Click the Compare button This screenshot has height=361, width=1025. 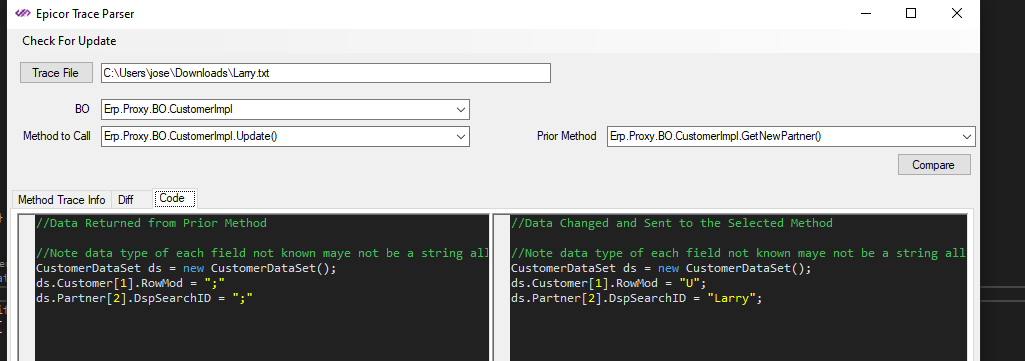(x=933, y=165)
